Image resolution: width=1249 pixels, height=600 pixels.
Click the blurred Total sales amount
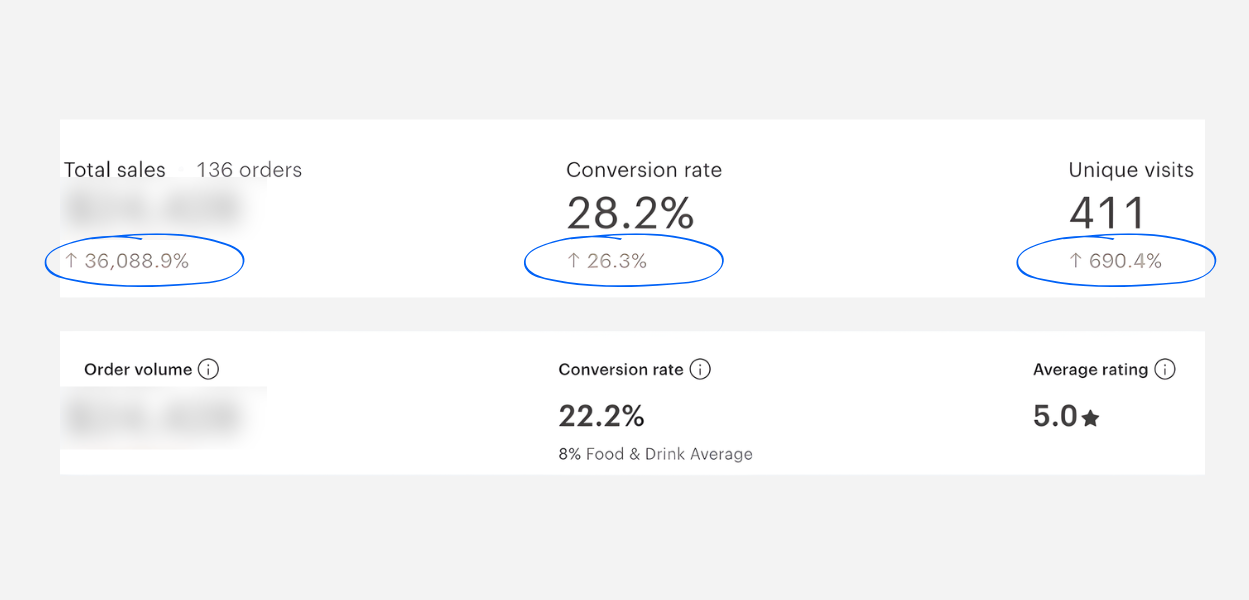(152, 209)
